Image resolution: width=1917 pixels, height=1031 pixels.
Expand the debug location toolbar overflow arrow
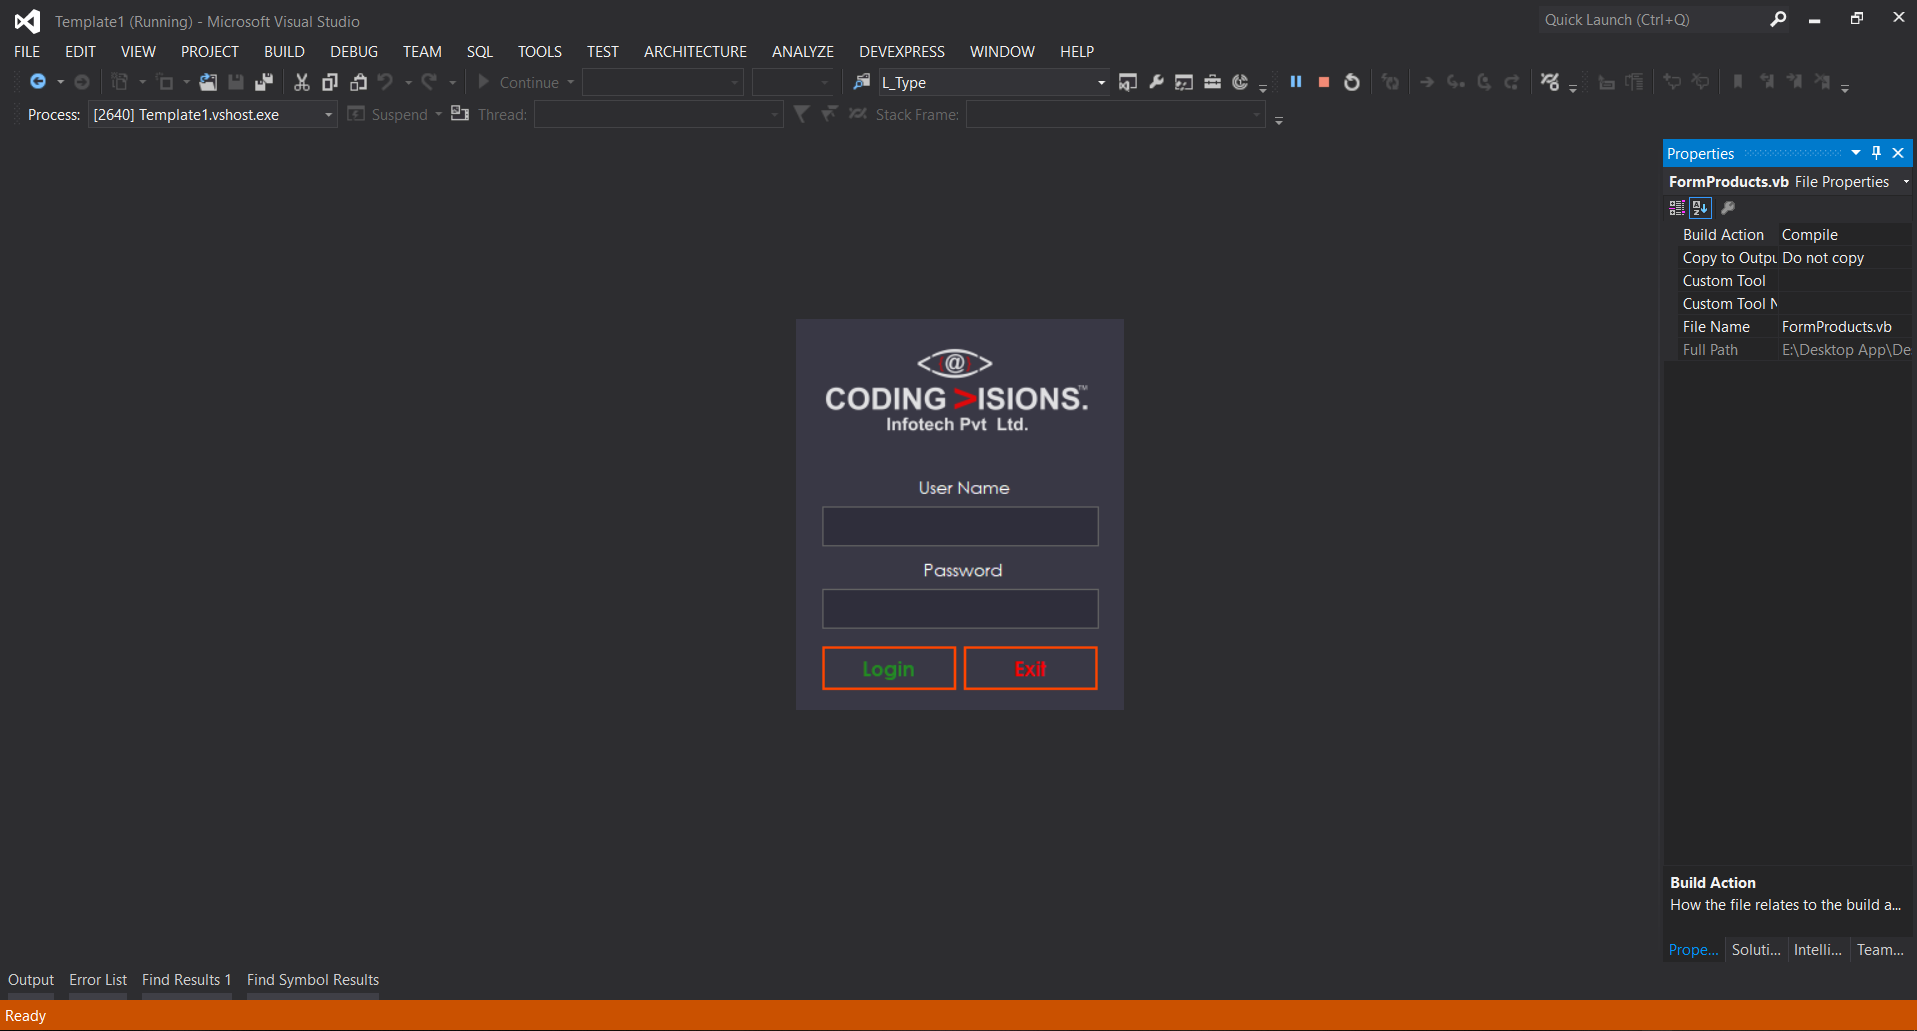tap(1279, 120)
